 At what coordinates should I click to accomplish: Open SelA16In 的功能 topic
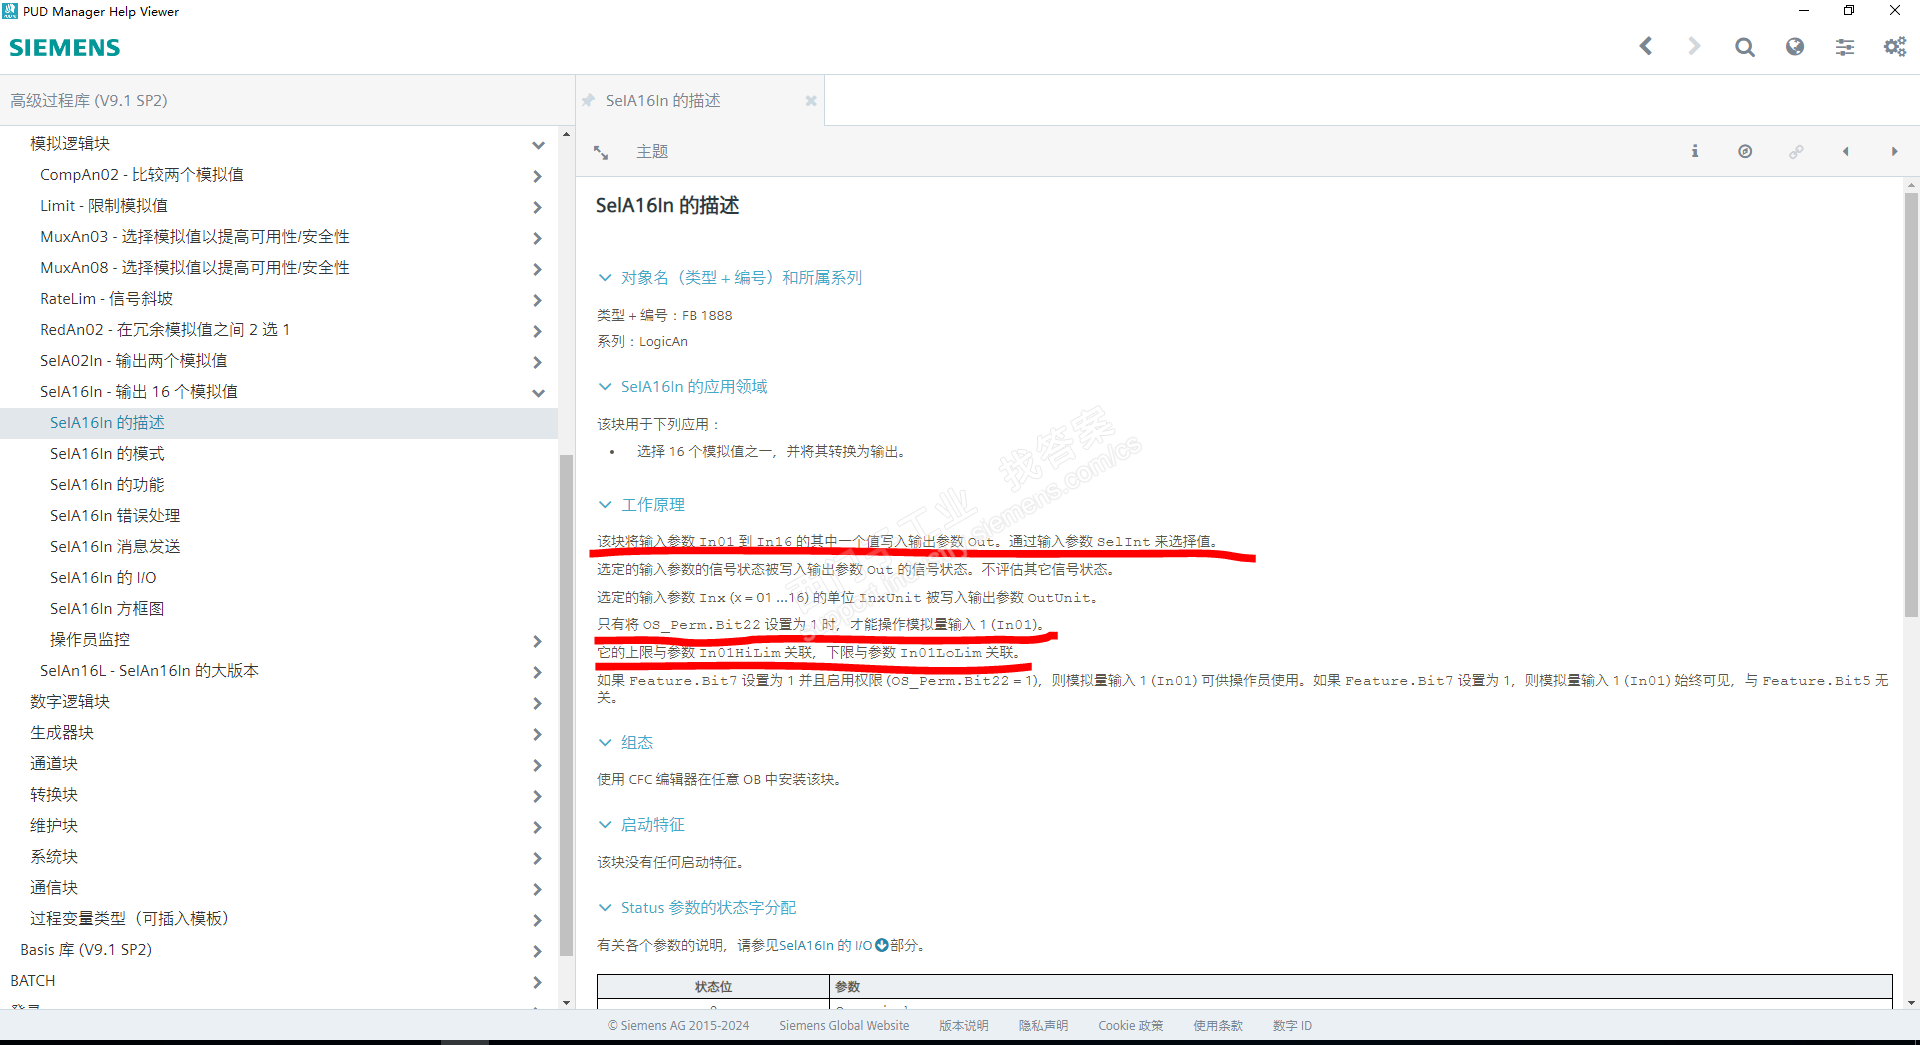(x=107, y=485)
